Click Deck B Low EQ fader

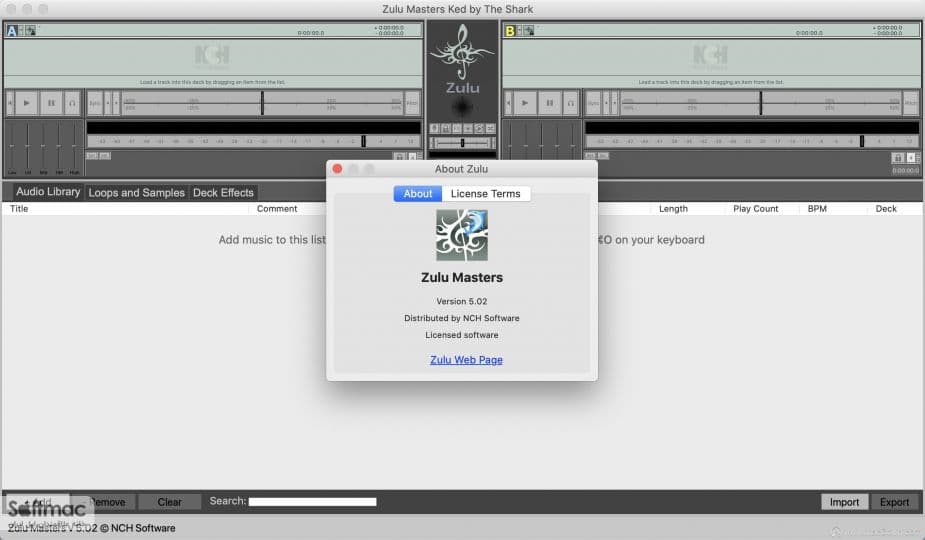(510, 146)
